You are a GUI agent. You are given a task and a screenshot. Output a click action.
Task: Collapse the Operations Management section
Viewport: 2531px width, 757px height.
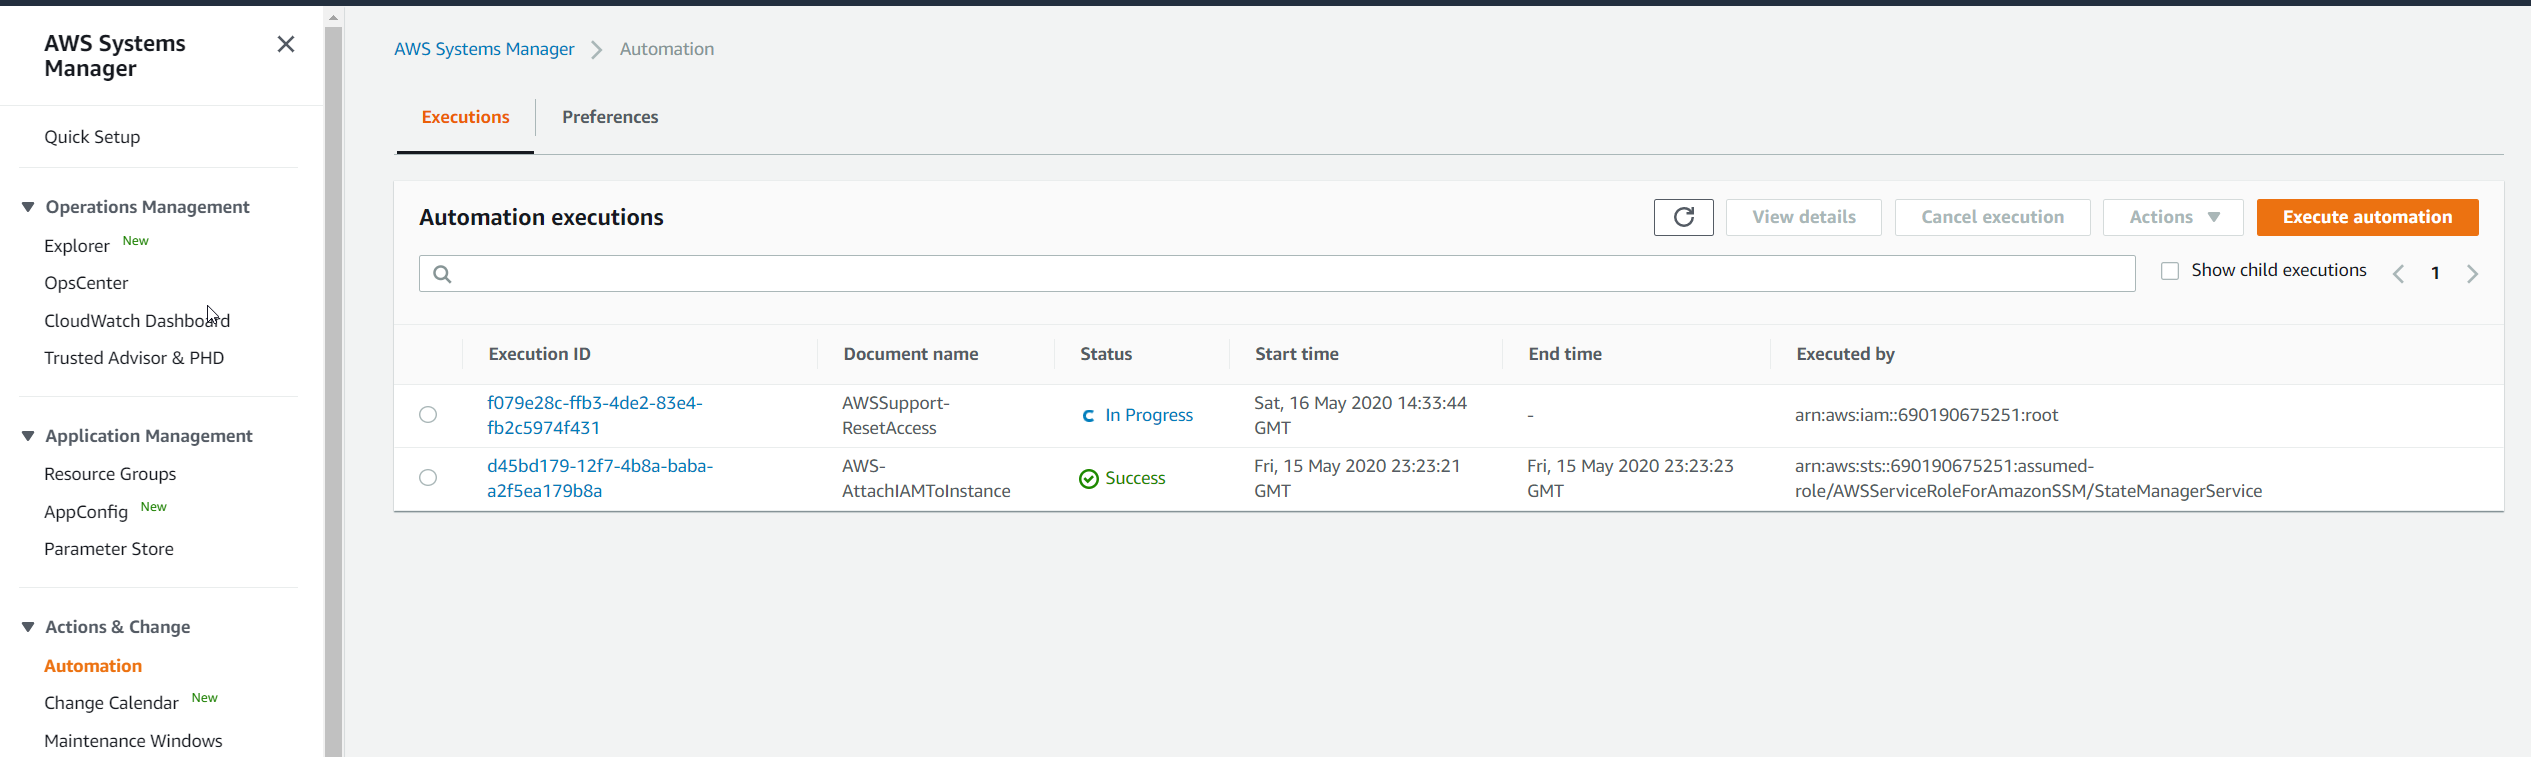click(28, 207)
